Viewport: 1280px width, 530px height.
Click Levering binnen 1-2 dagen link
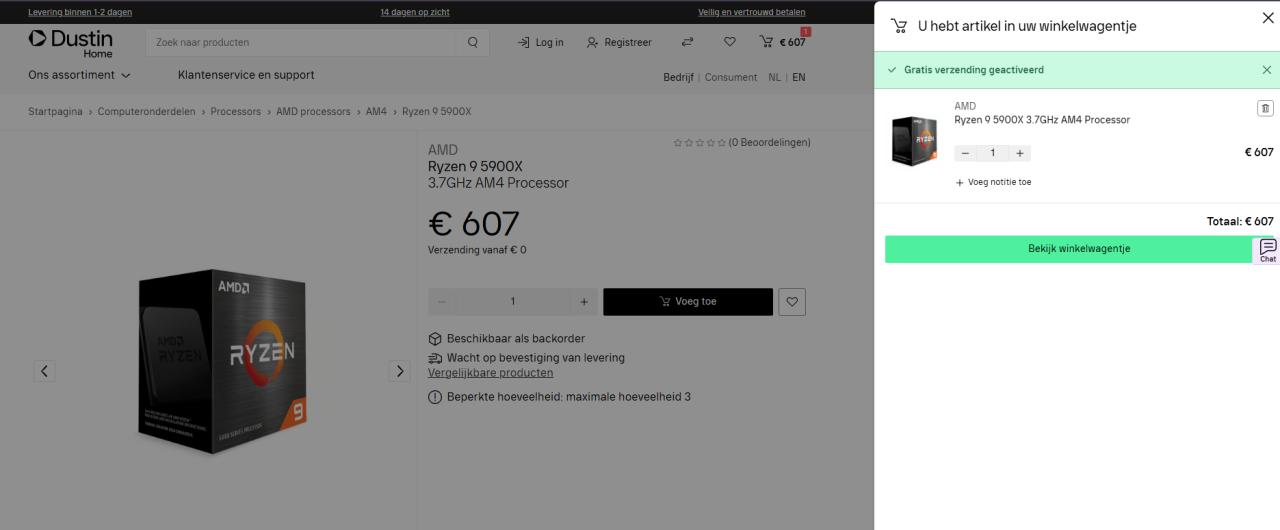click(x=80, y=12)
